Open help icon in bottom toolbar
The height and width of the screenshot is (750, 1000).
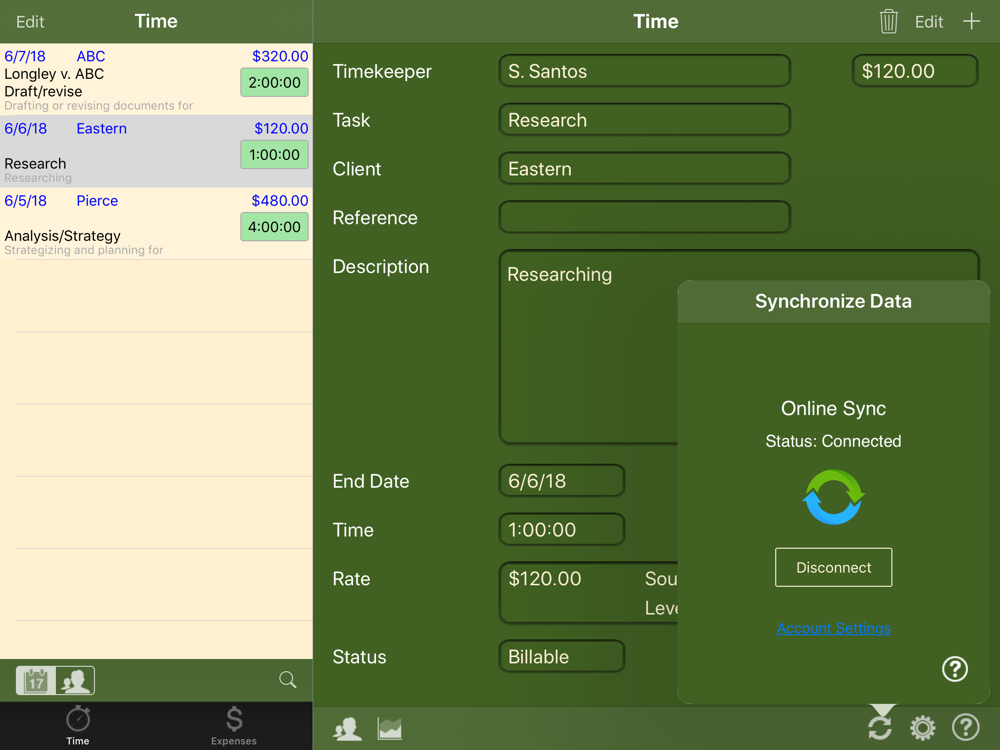(x=966, y=727)
